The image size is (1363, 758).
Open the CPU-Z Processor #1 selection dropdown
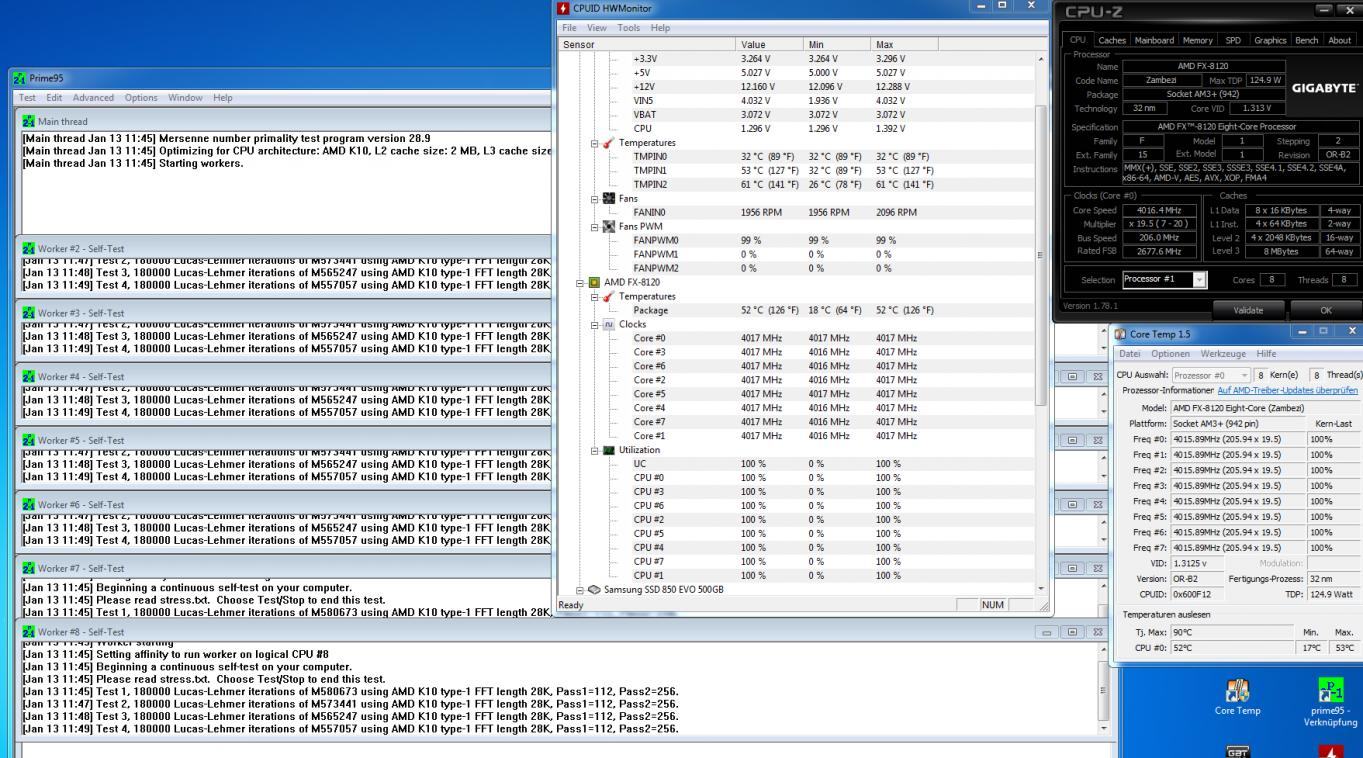point(1201,279)
